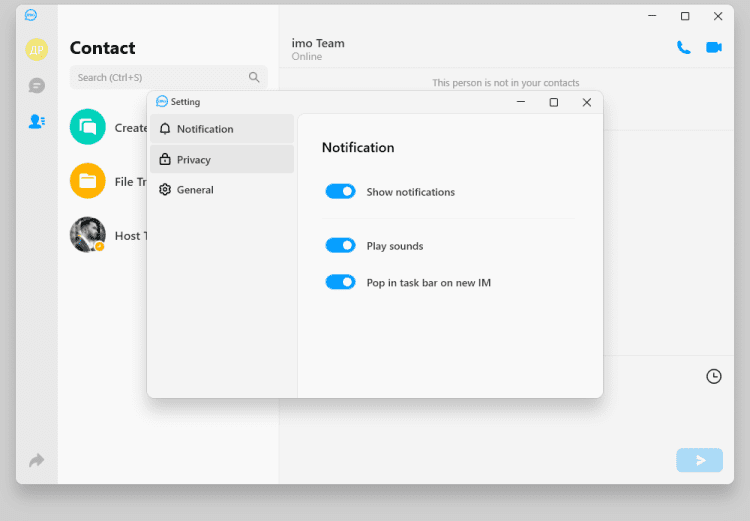Viewport: 750px width, 521px height.
Task: Close the Setting dialog
Action: pyautogui.click(x=586, y=102)
